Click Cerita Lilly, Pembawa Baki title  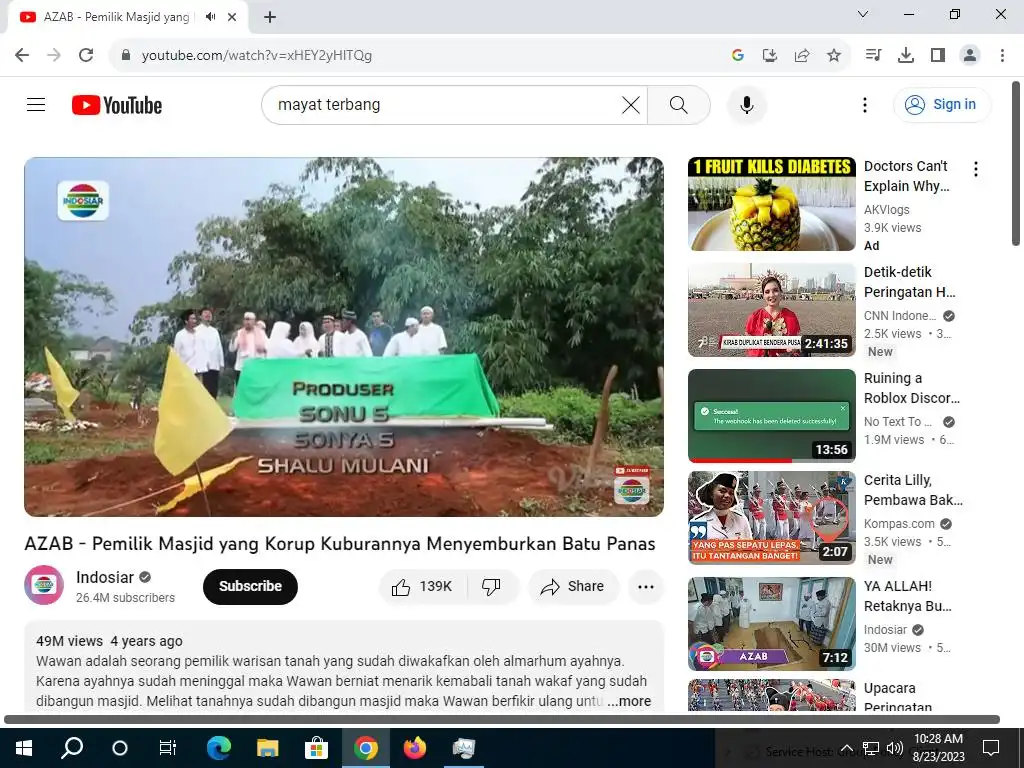point(913,490)
